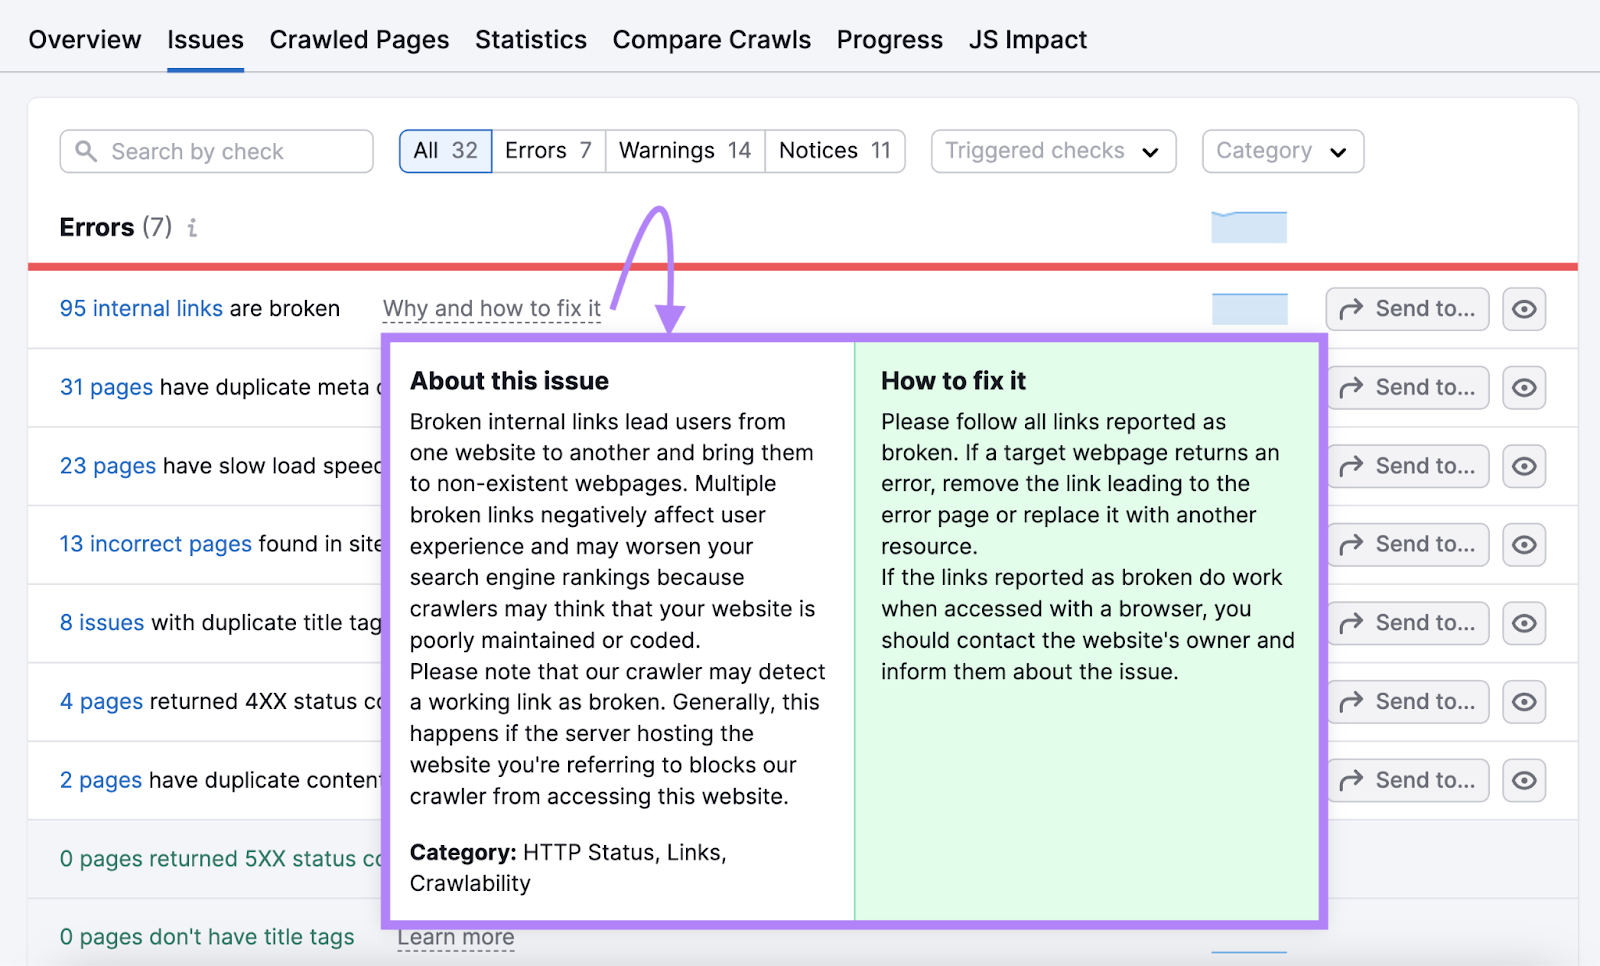Click the magnifier icon in the search field
Image resolution: width=1600 pixels, height=966 pixels.
tap(87, 151)
